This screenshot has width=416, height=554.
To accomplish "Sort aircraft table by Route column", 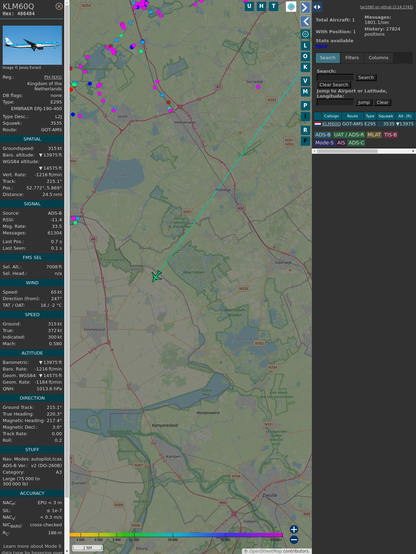I will (352, 116).
